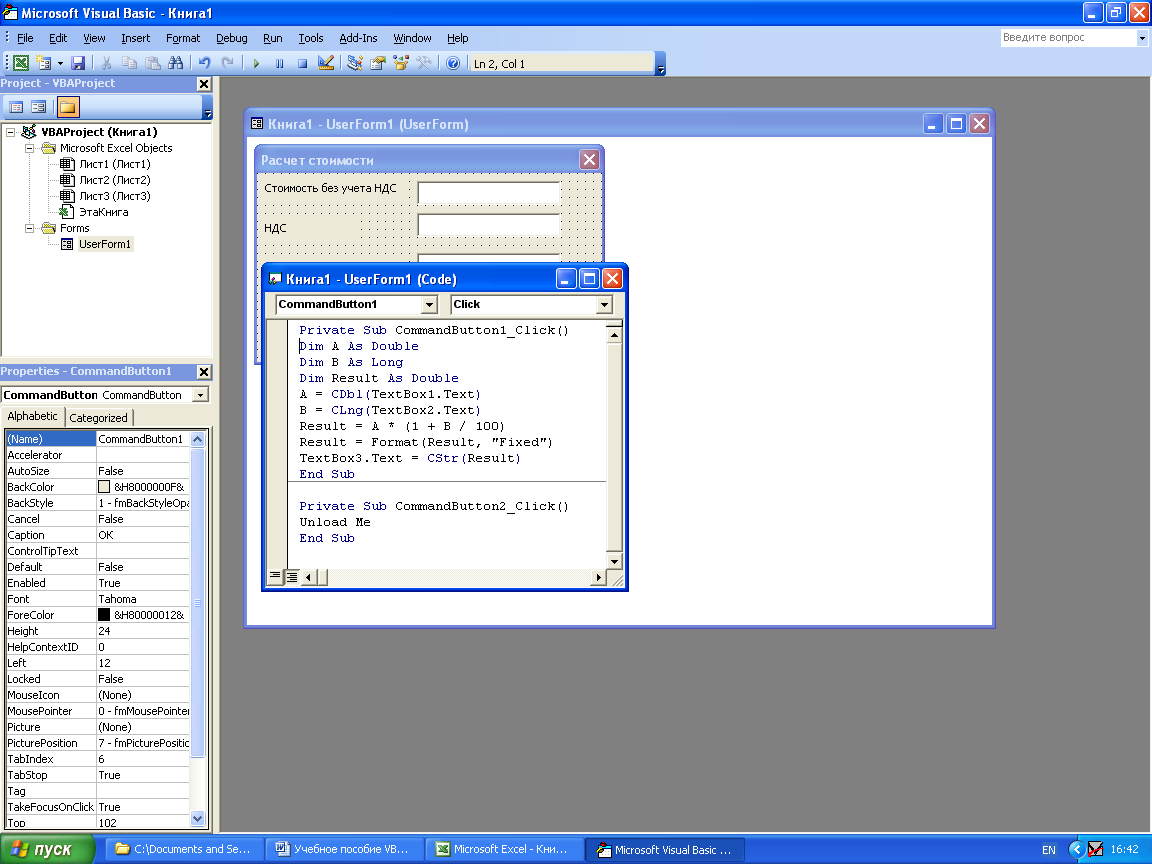Open Visual Basic Help question icon
Viewport: 1152px width, 864px height.
click(x=453, y=64)
